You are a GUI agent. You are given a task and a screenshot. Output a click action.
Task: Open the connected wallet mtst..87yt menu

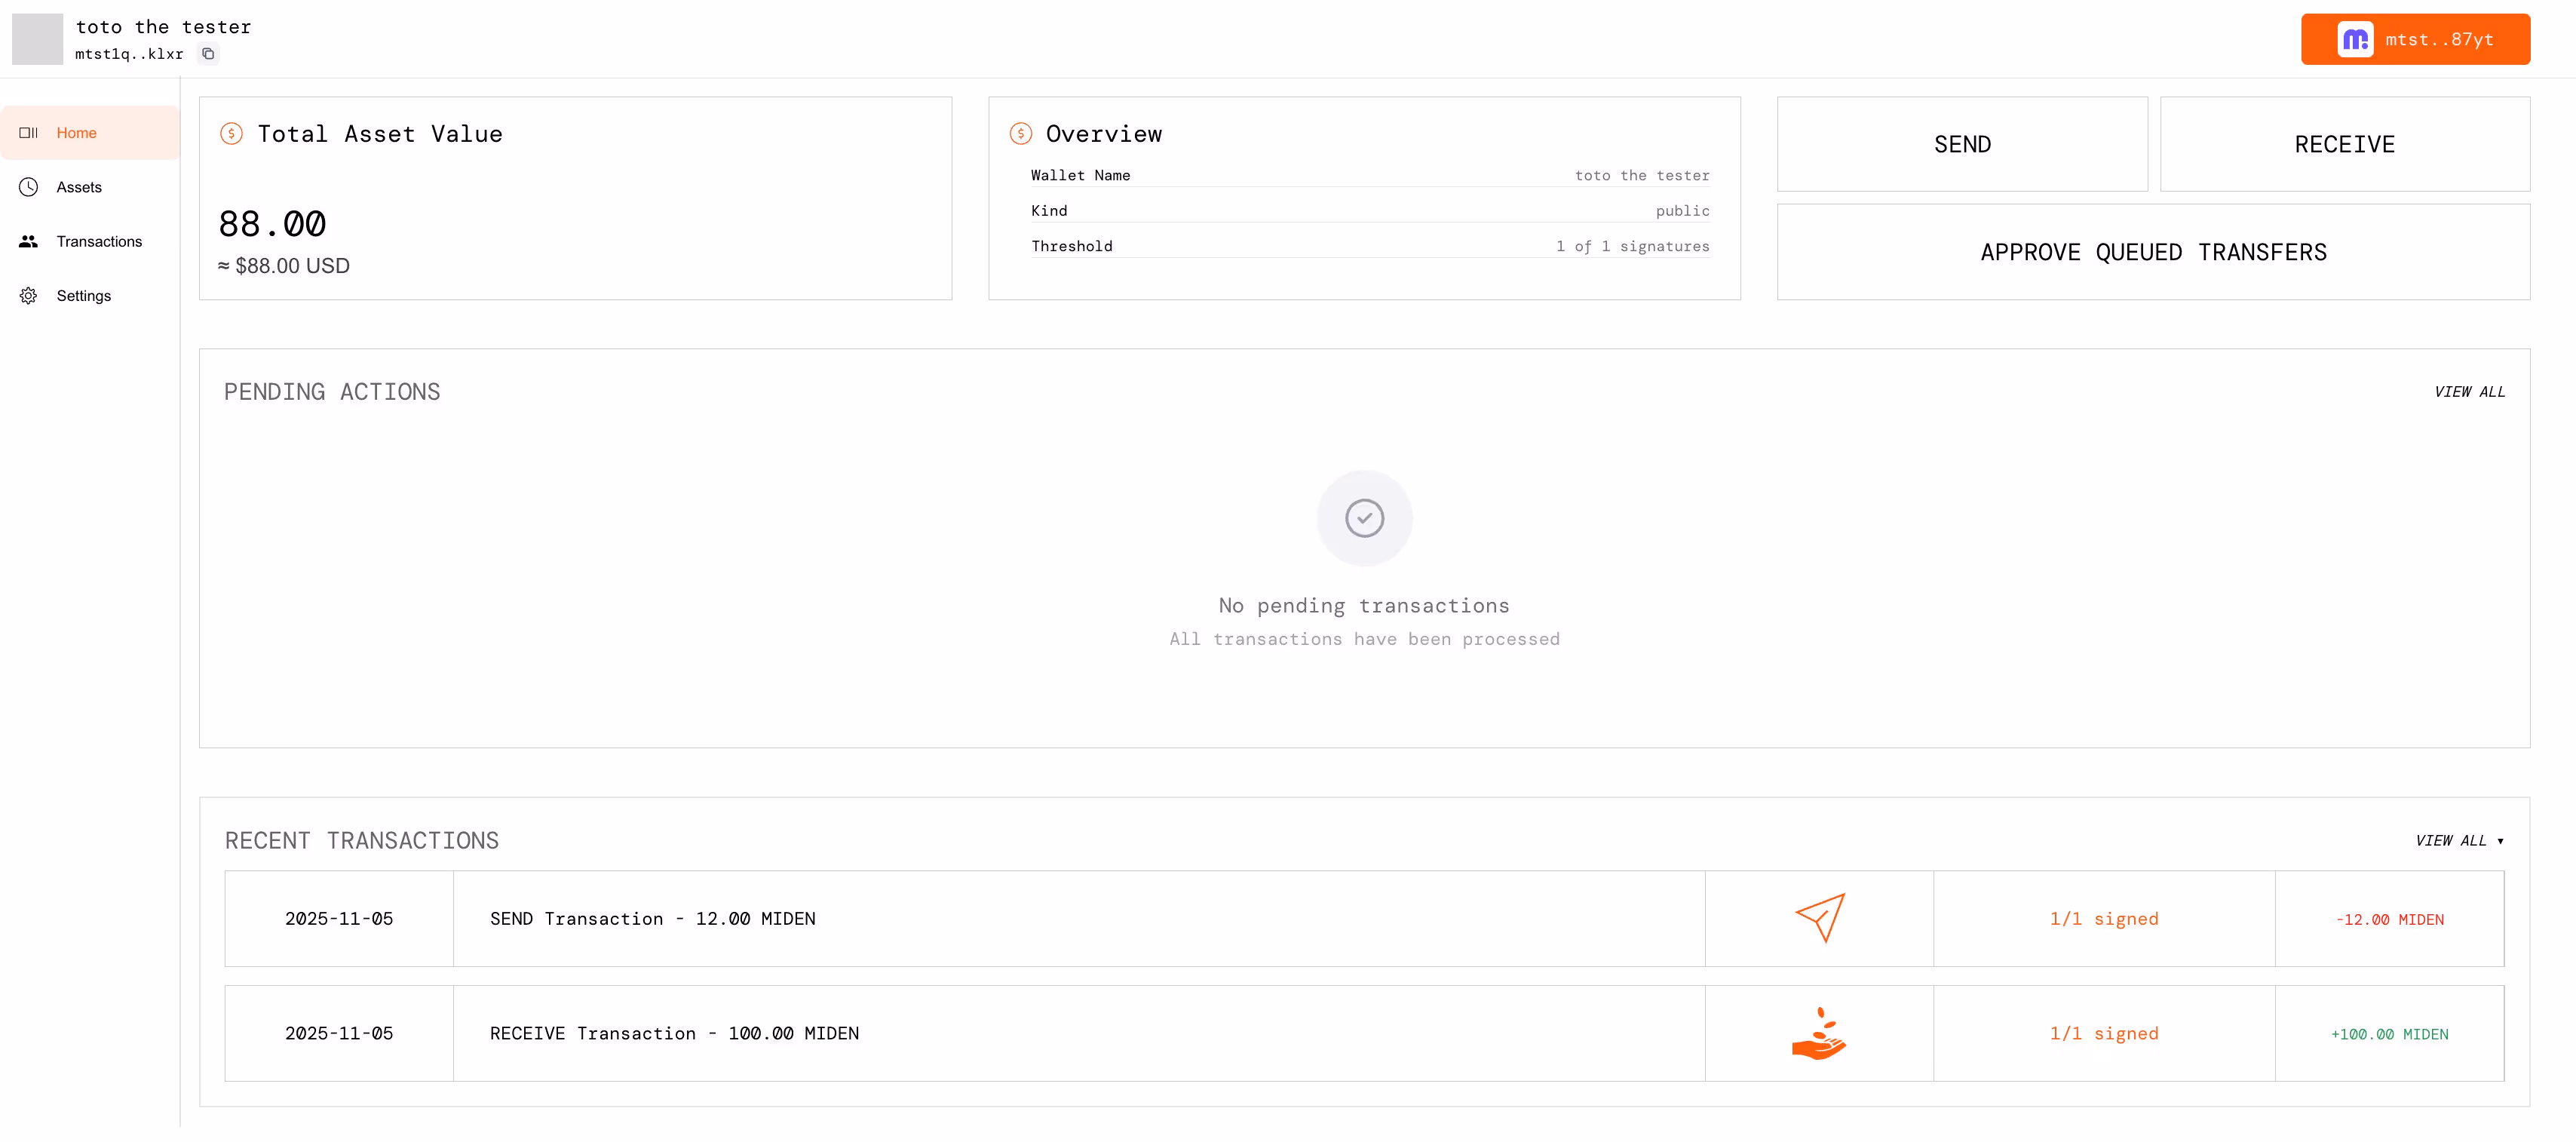2415,40
